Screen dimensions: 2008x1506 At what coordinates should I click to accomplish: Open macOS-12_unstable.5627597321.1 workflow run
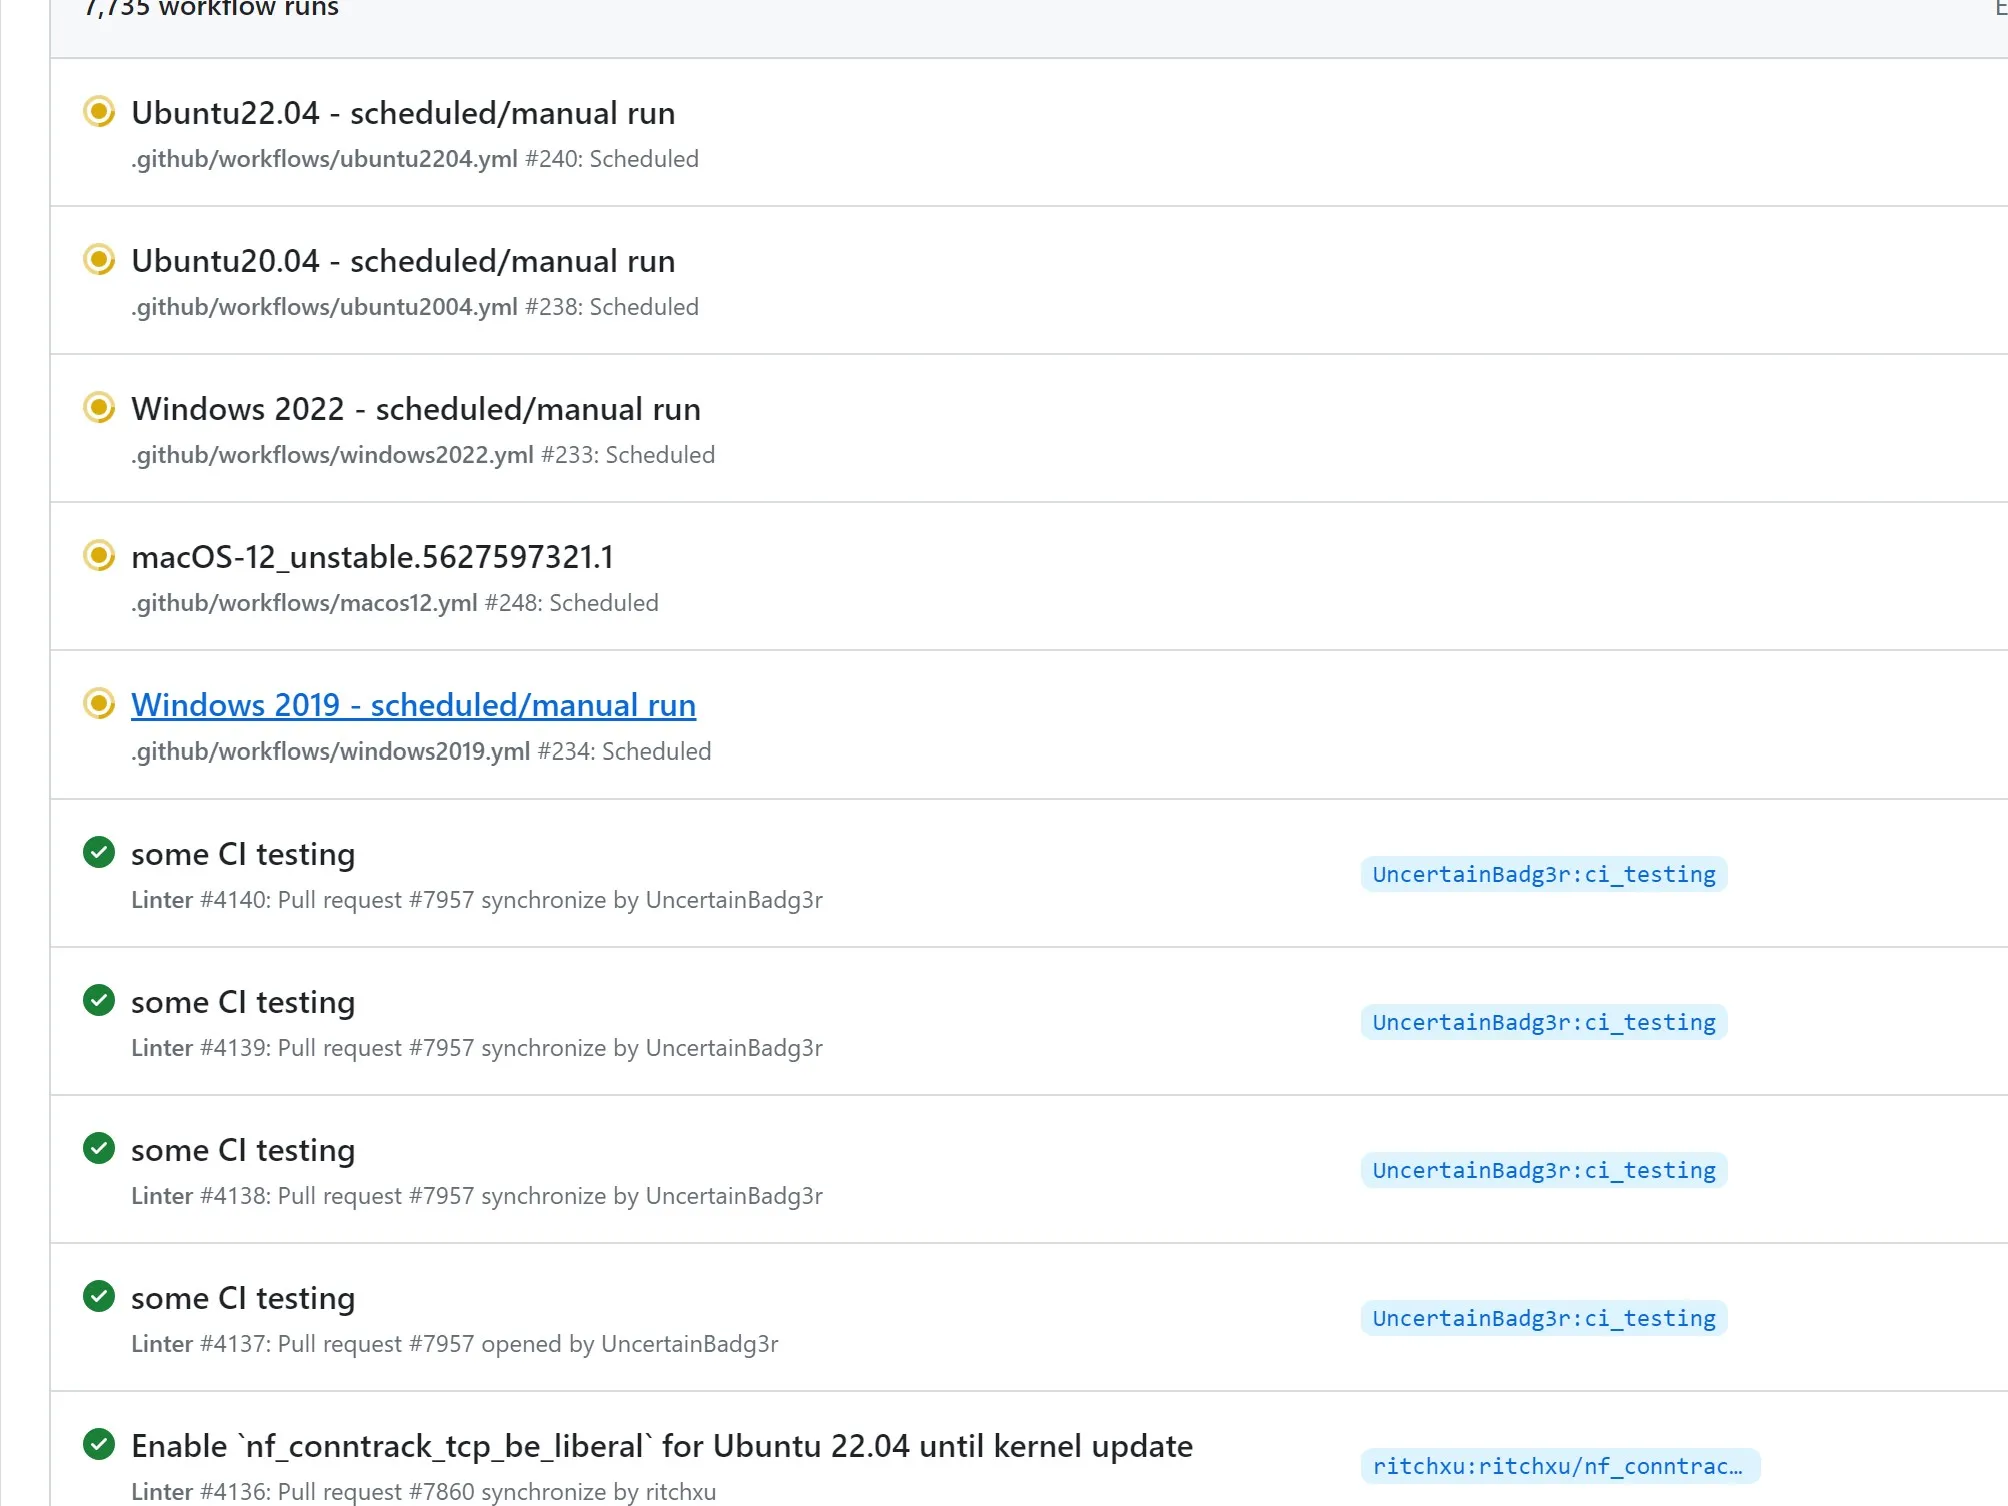point(372,557)
